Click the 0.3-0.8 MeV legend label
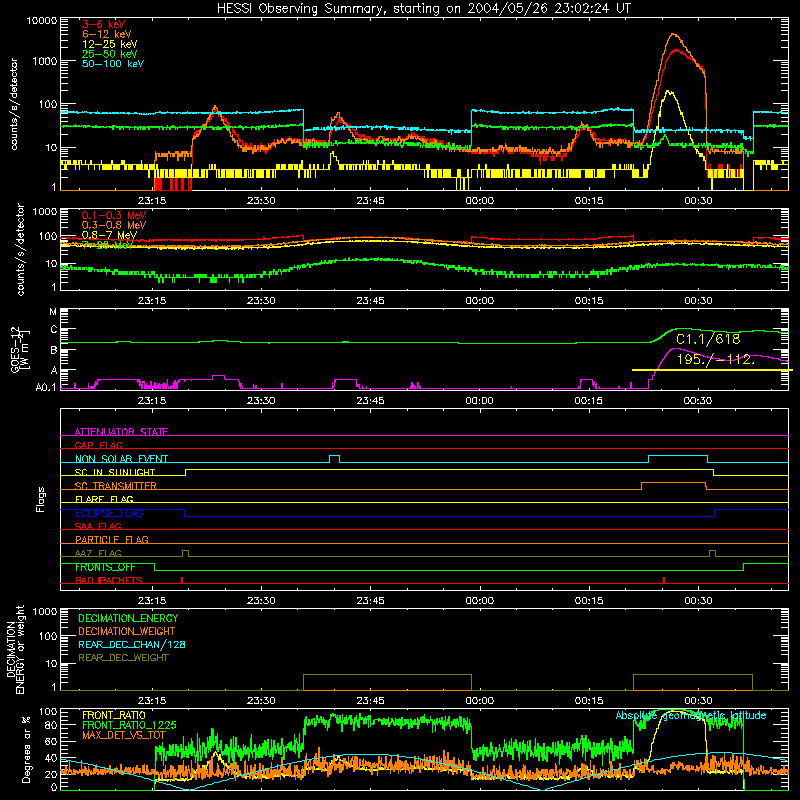This screenshot has height=800, width=800. coord(114,225)
